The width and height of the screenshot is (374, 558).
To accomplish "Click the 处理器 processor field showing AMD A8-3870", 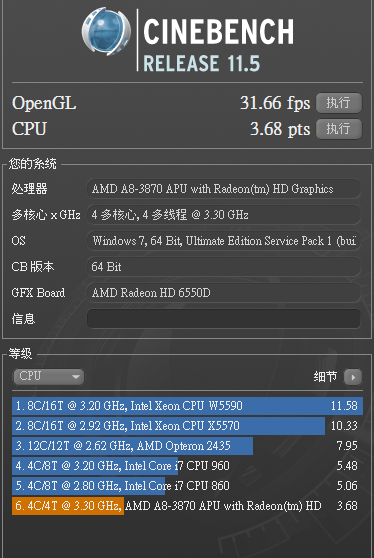I will click(223, 189).
